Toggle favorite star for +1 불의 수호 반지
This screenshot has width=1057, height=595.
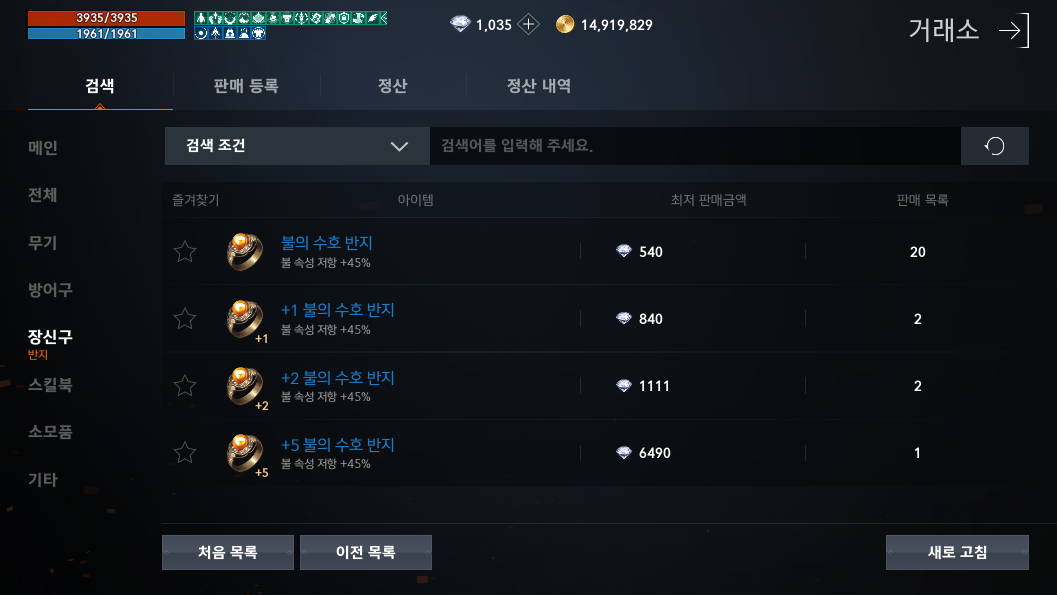click(x=185, y=318)
